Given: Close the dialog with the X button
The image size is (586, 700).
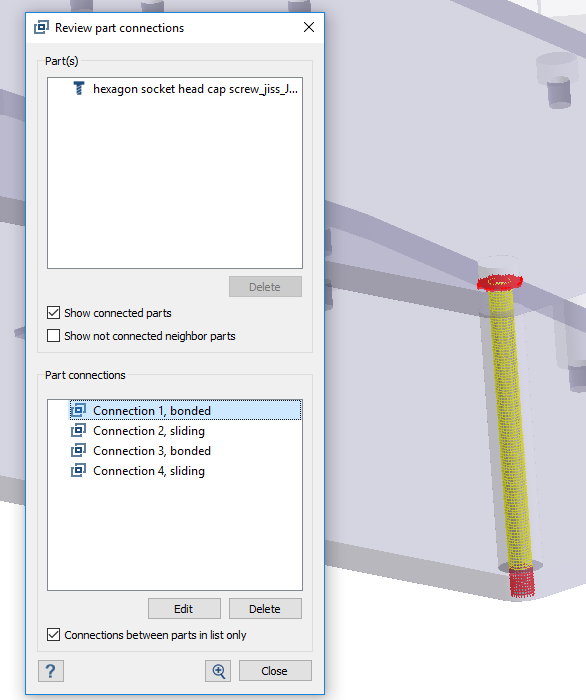Looking at the screenshot, I should pos(309,27).
